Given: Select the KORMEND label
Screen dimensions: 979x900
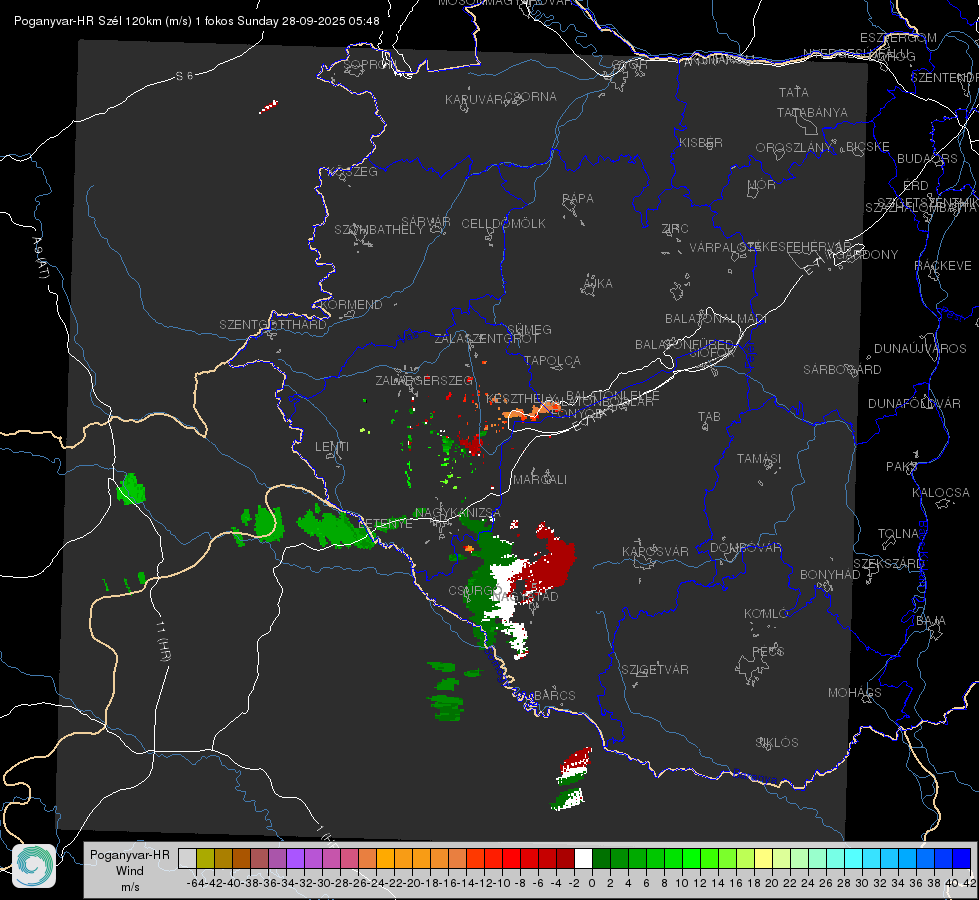Looking at the screenshot, I should (352, 305).
